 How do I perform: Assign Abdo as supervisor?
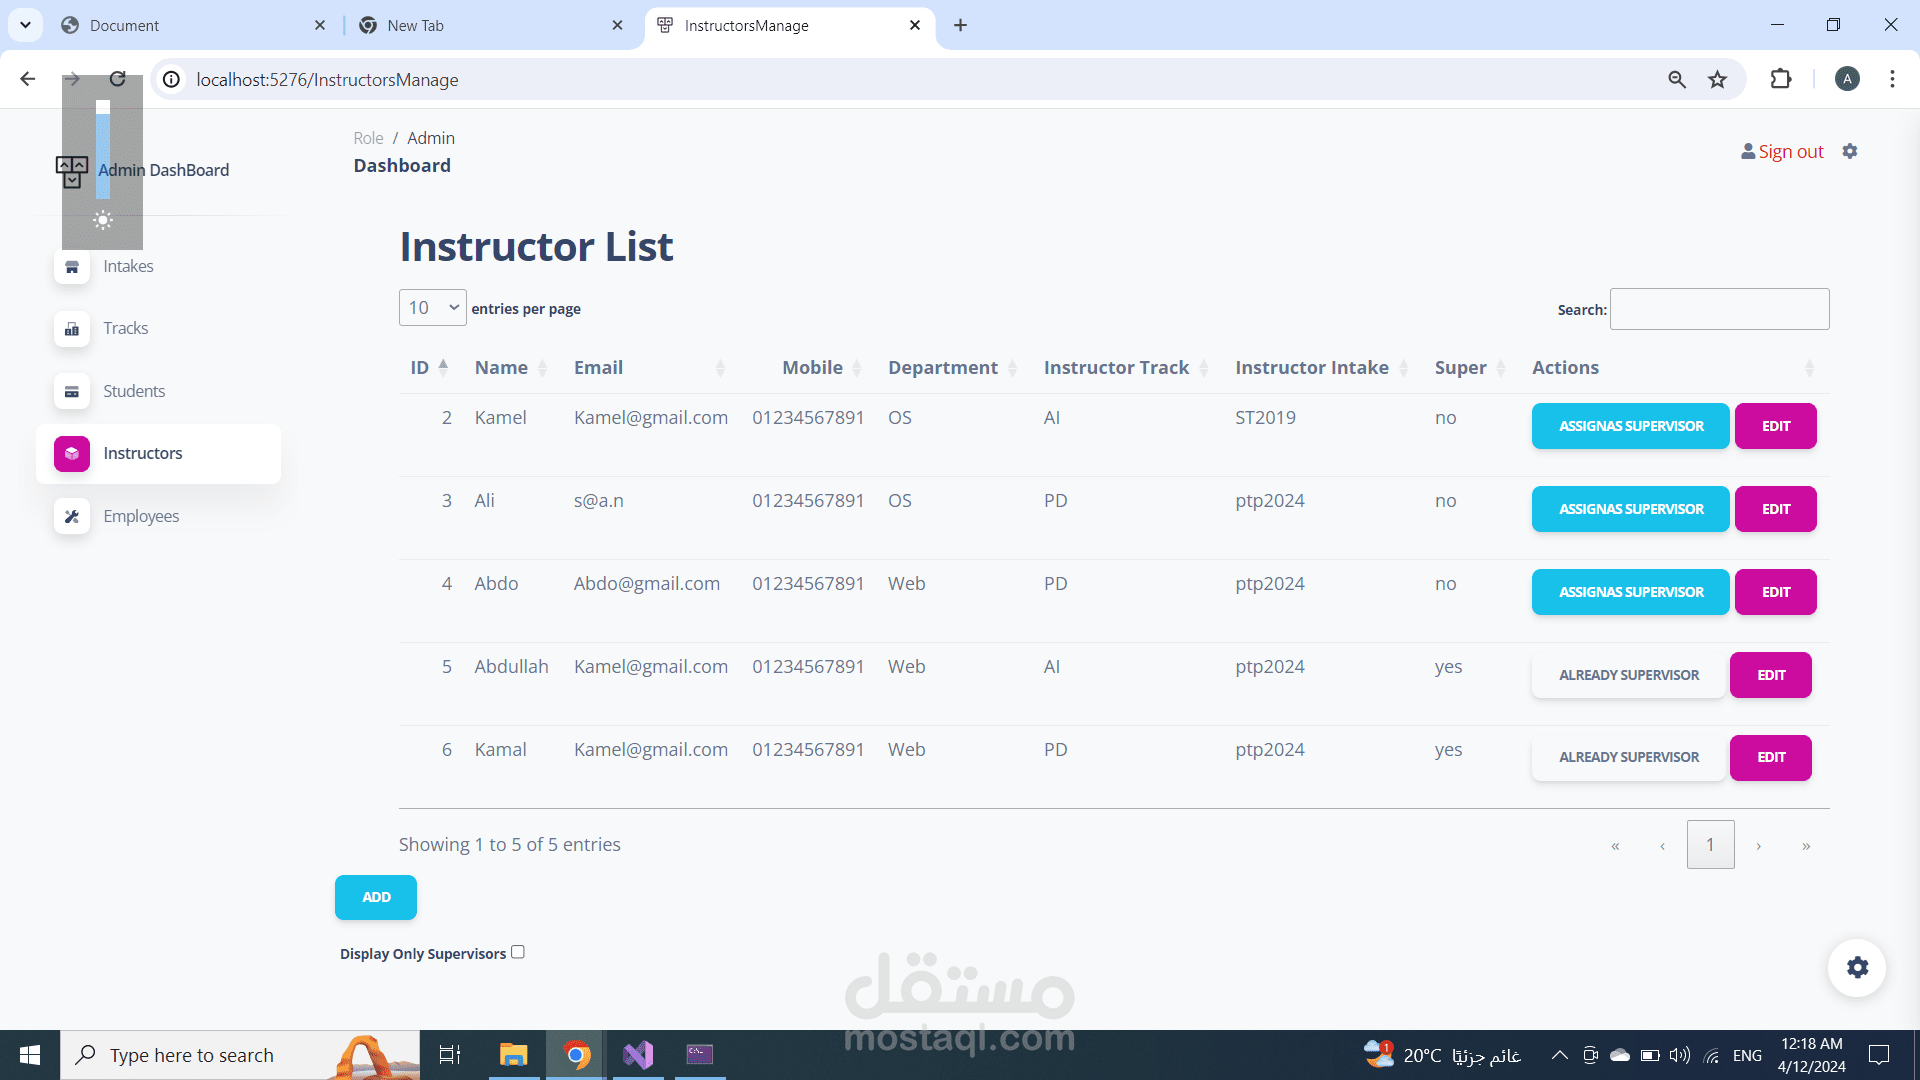coord(1630,592)
